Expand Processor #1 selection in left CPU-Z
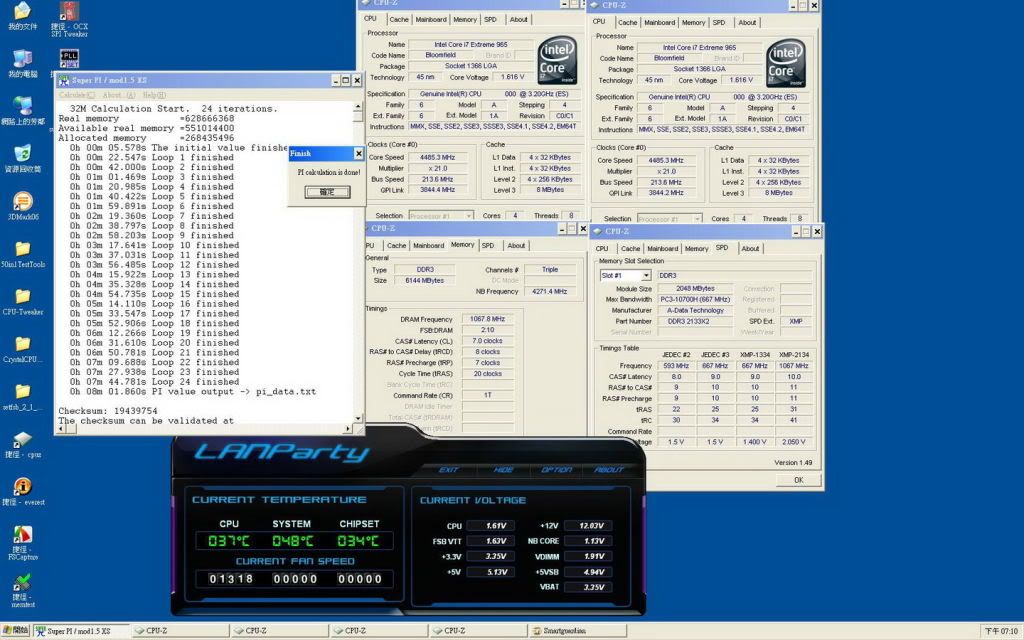This screenshot has width=1024, height=640. tap(469, 216)
